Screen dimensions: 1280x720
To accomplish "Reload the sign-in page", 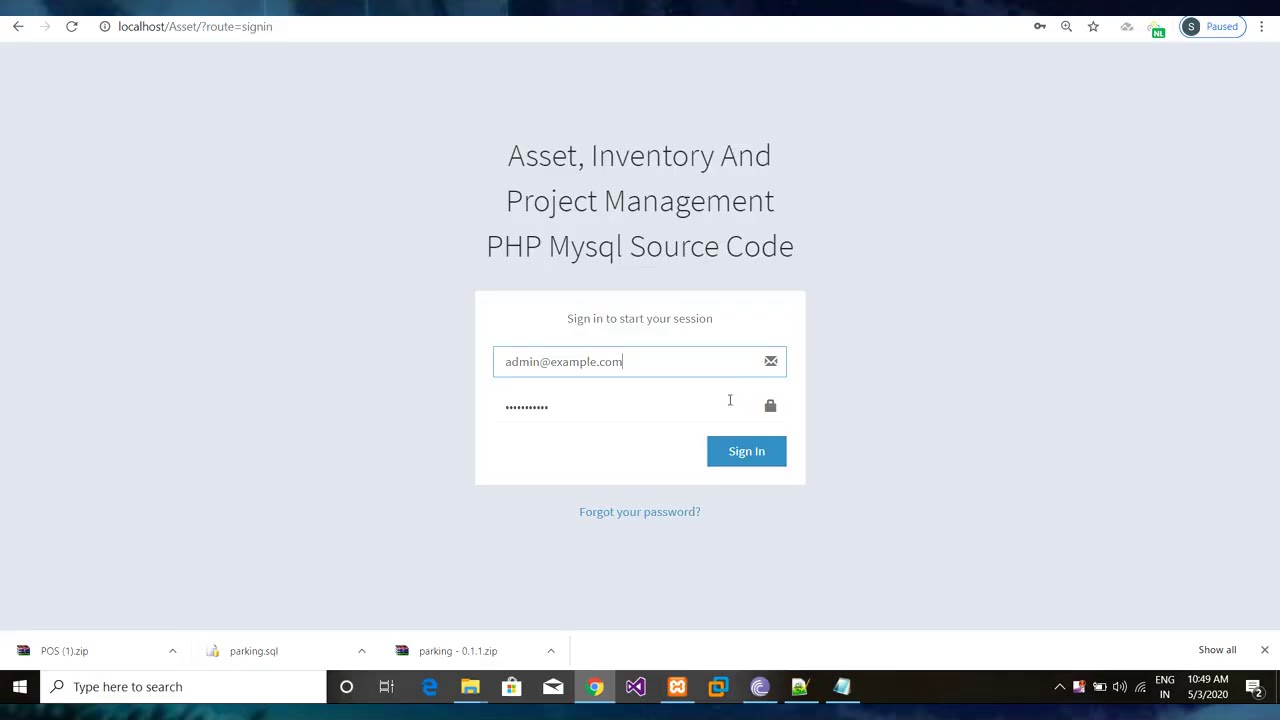I will 72,27.
